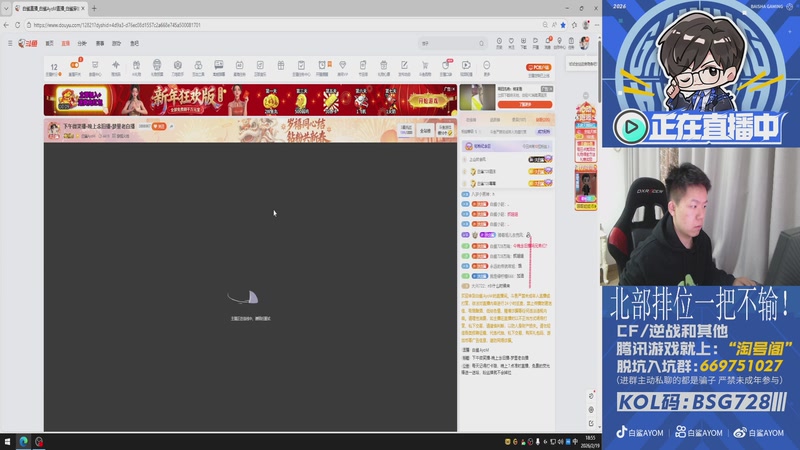800x450 pixels.
Task: Click the orange PC client button
Action: point(538,67)
